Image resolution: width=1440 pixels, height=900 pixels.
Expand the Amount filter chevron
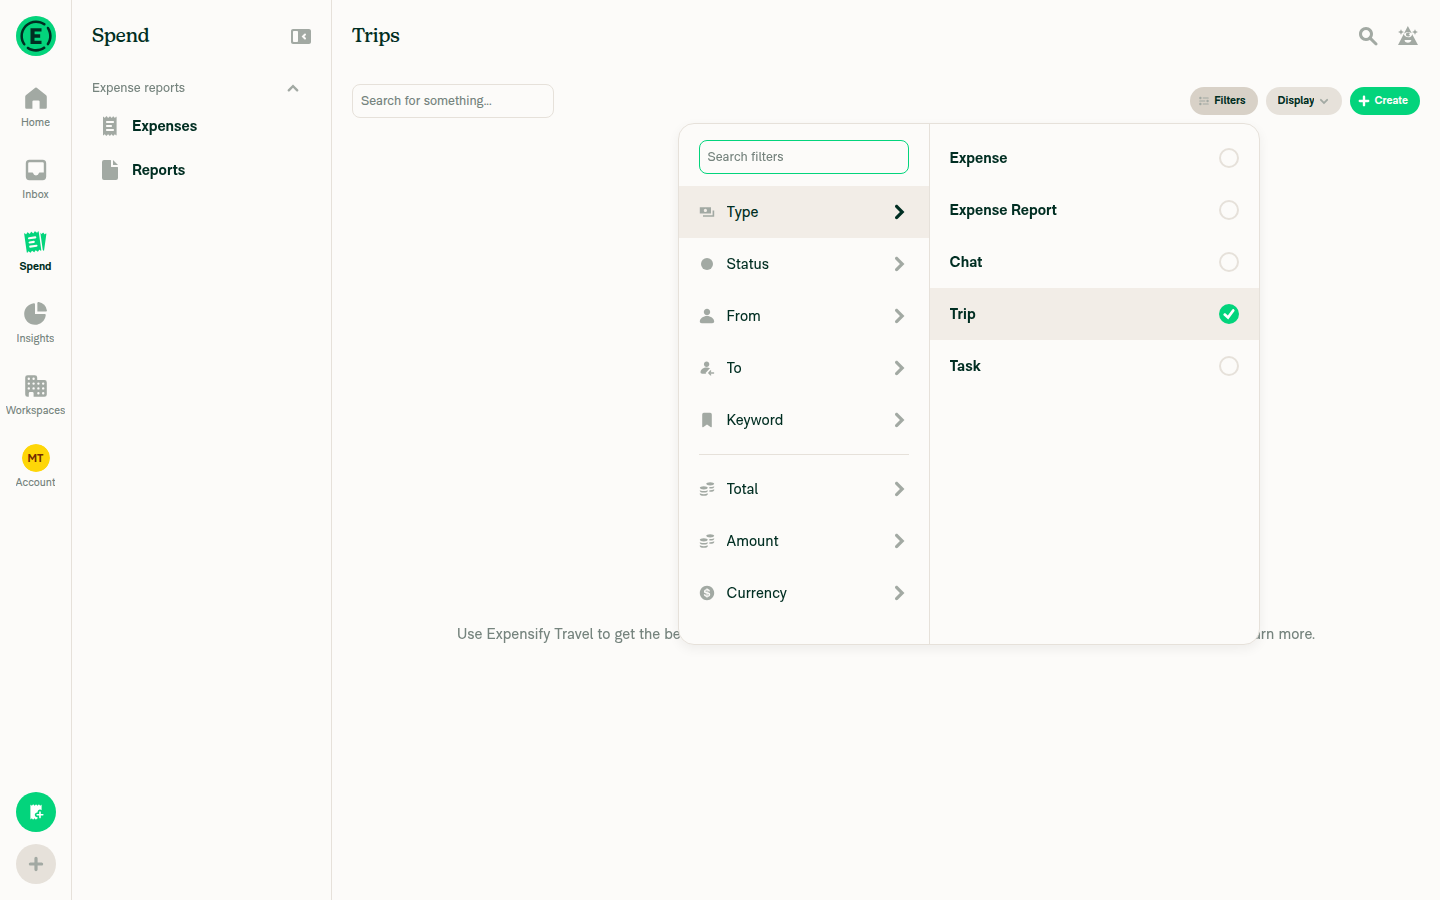coord(899,541)
